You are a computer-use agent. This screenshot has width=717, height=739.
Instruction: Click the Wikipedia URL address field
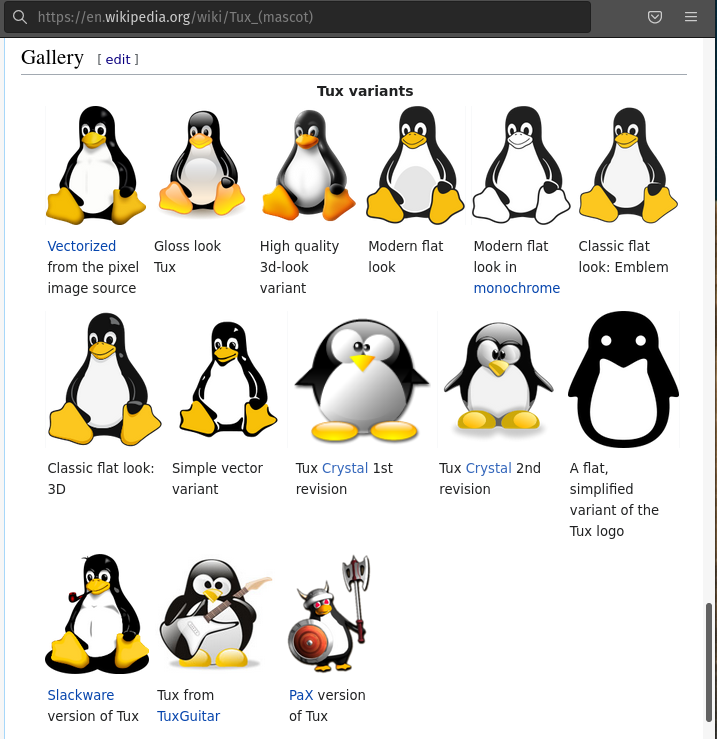(x=300, y=17)
